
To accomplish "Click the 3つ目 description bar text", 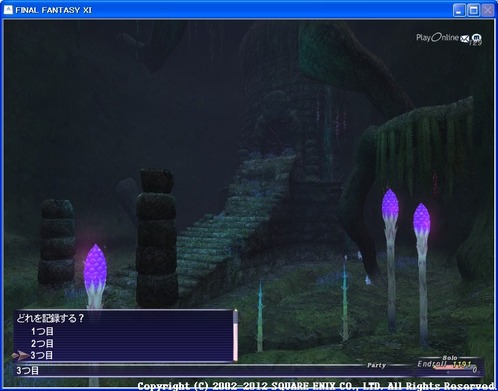I will click(28, 370).
